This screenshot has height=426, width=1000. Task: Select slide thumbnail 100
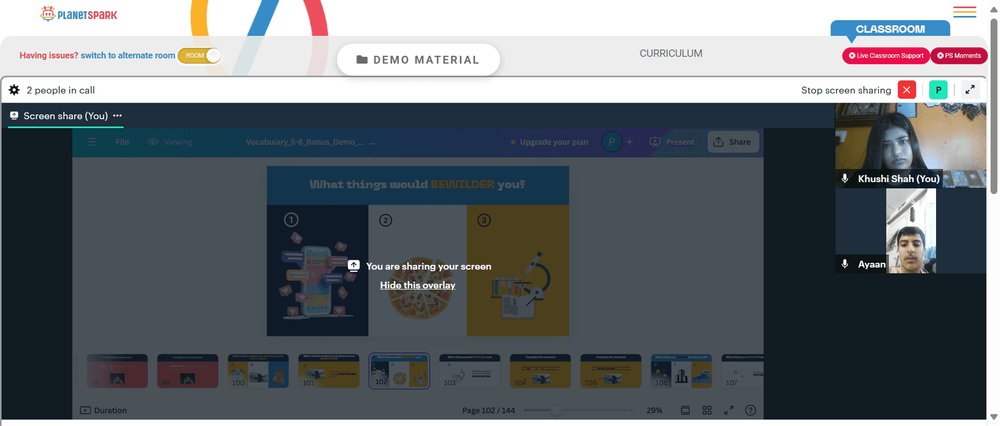click(258, 371)
